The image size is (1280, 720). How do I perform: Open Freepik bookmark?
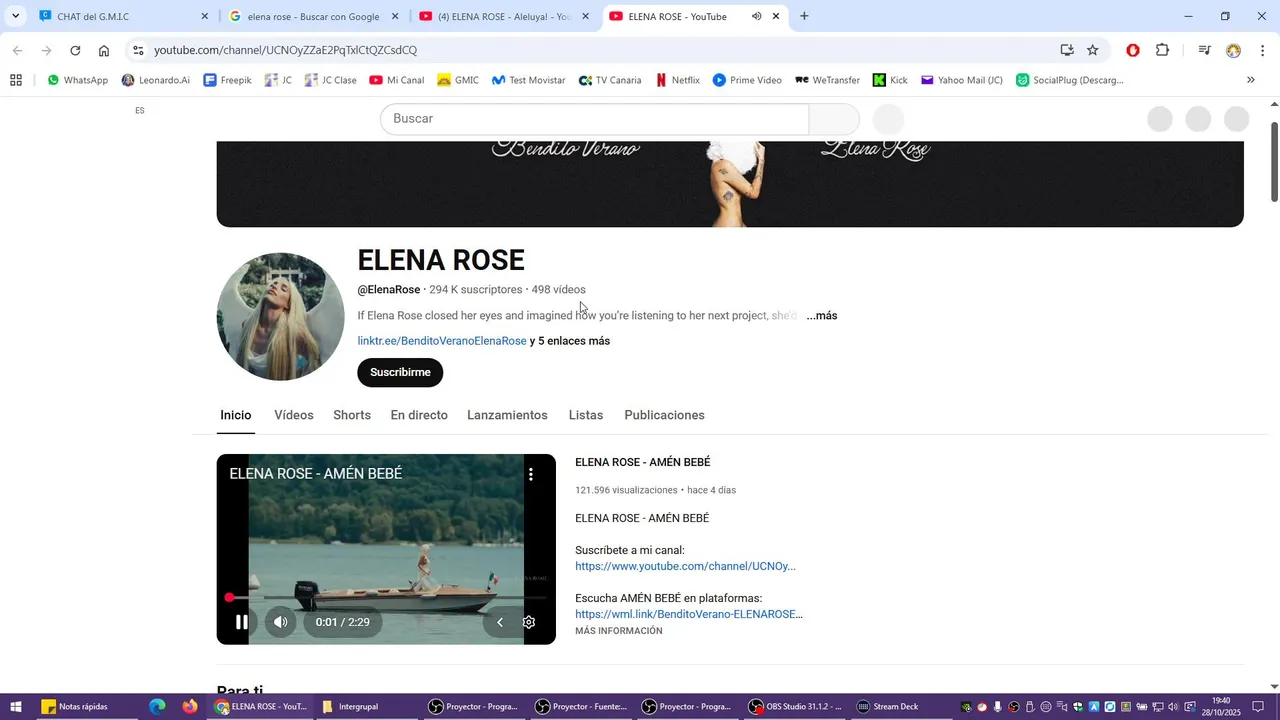[227, 80]
